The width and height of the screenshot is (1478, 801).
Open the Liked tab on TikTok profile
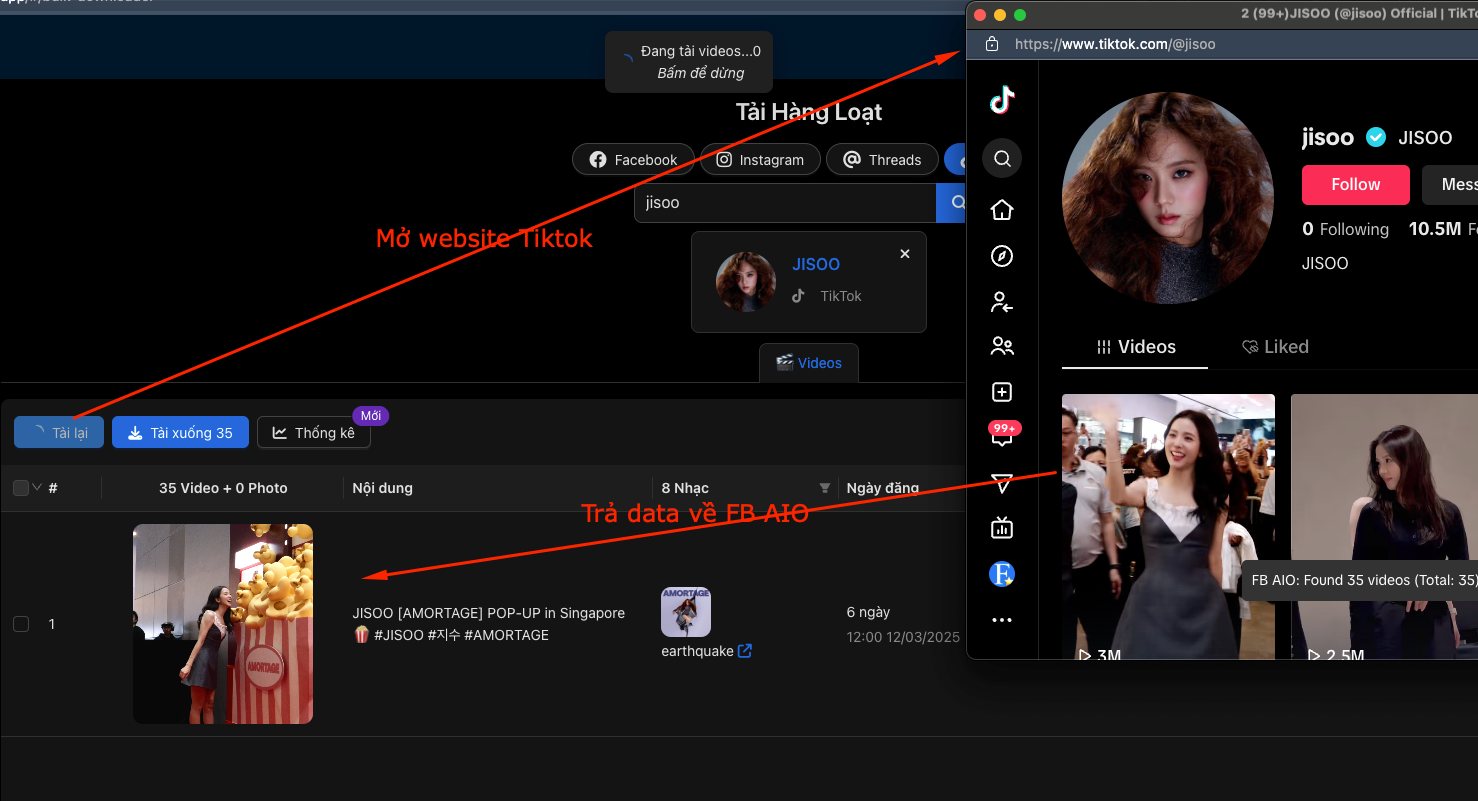click(1275, 347)
